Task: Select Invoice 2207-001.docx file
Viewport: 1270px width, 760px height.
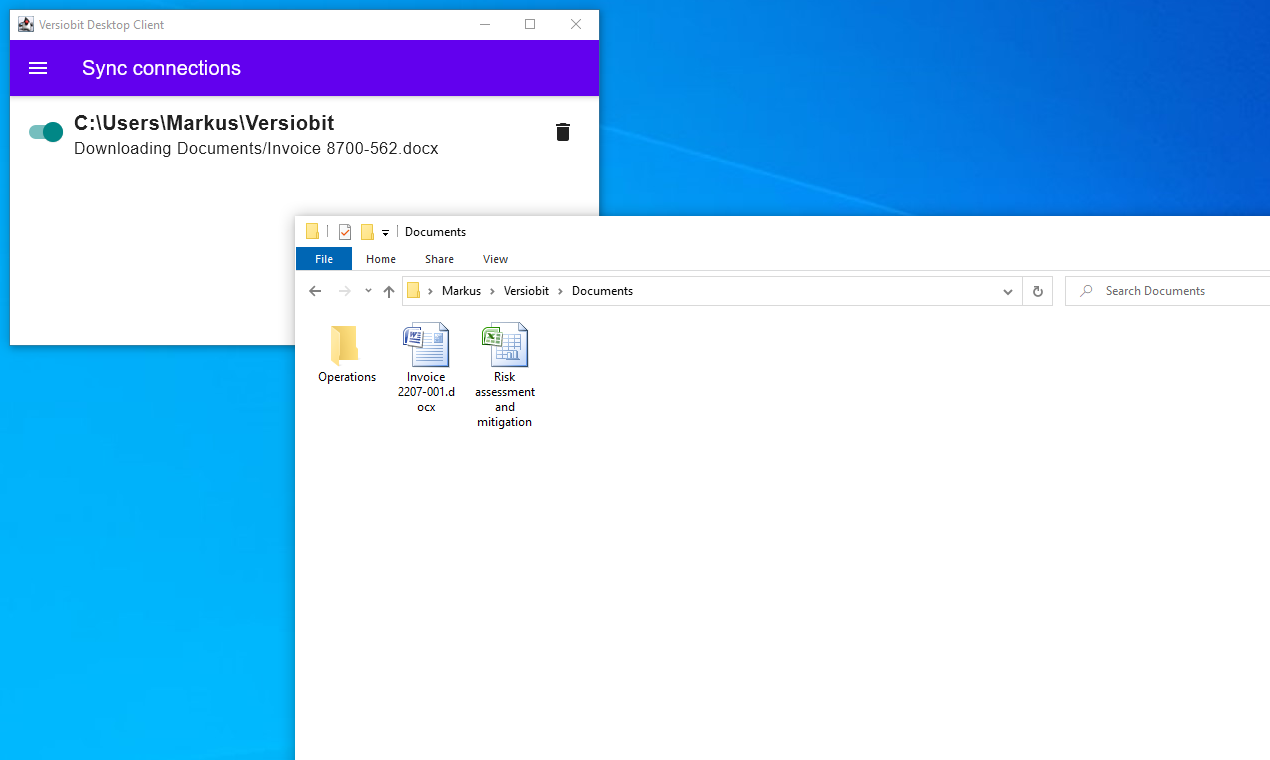Action: [x=426, y=368]
